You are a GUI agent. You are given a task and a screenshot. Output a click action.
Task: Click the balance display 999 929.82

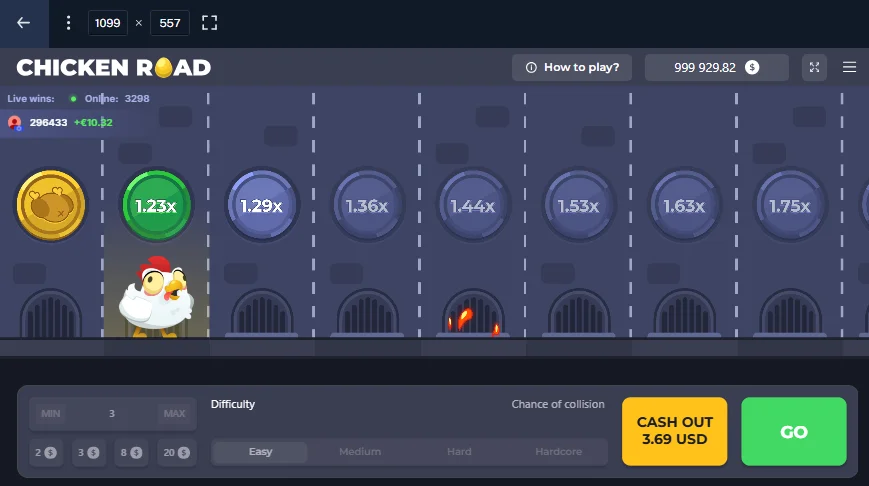[717, 68]
